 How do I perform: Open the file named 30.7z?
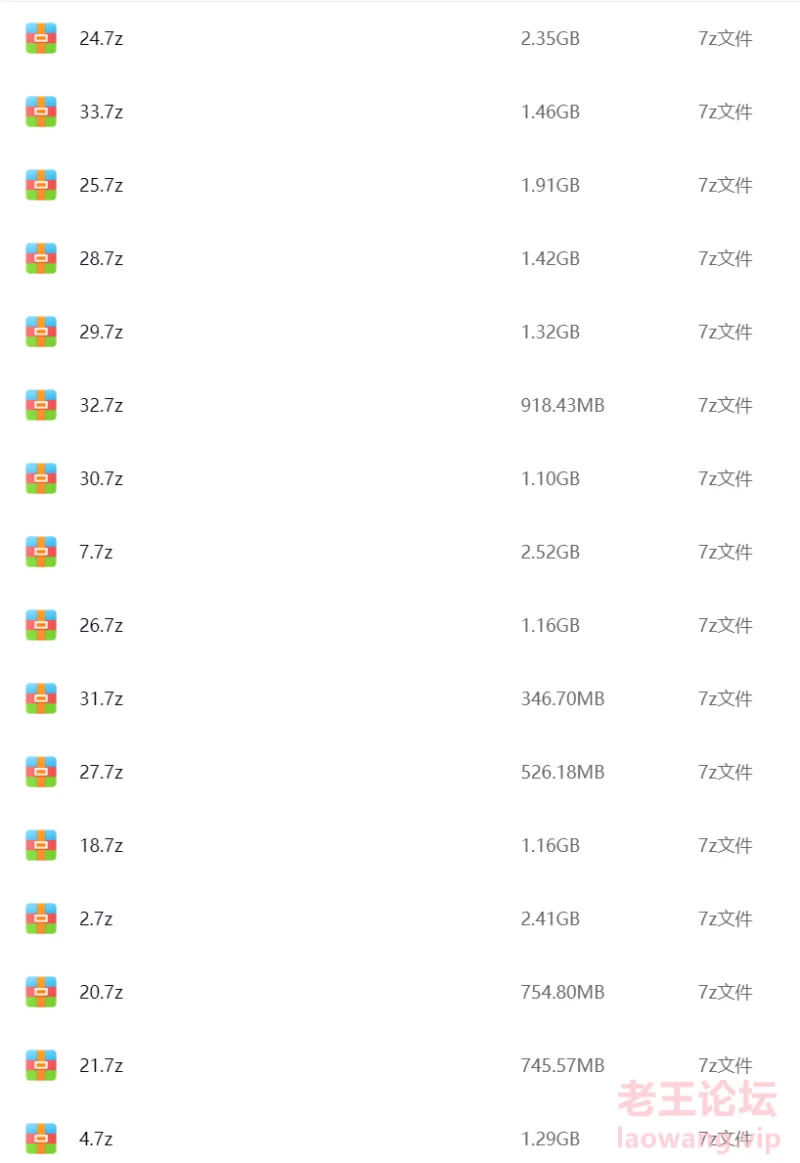click(102, 478)
